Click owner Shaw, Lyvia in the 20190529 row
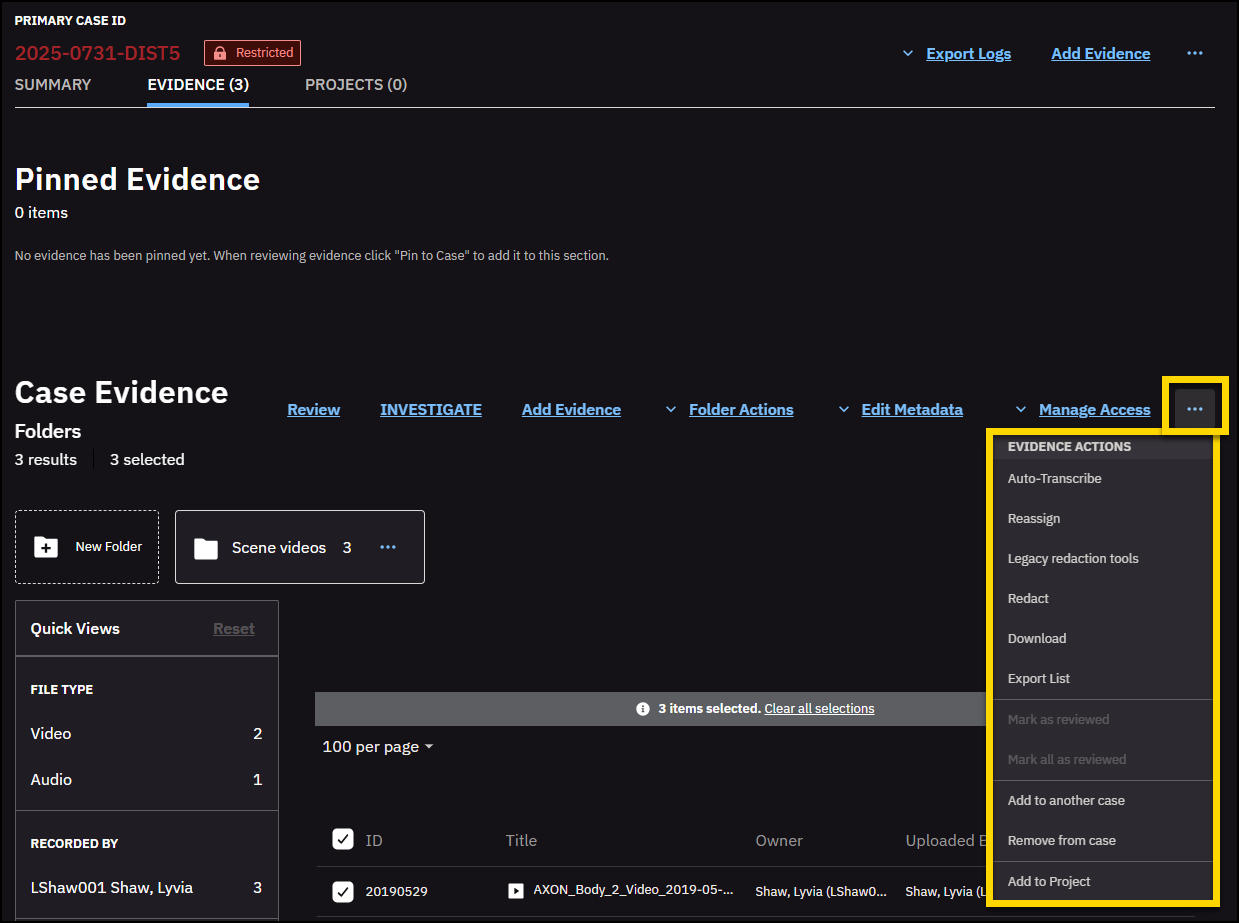This screenshot has width=1239, height=923. [x=821, y=891]
